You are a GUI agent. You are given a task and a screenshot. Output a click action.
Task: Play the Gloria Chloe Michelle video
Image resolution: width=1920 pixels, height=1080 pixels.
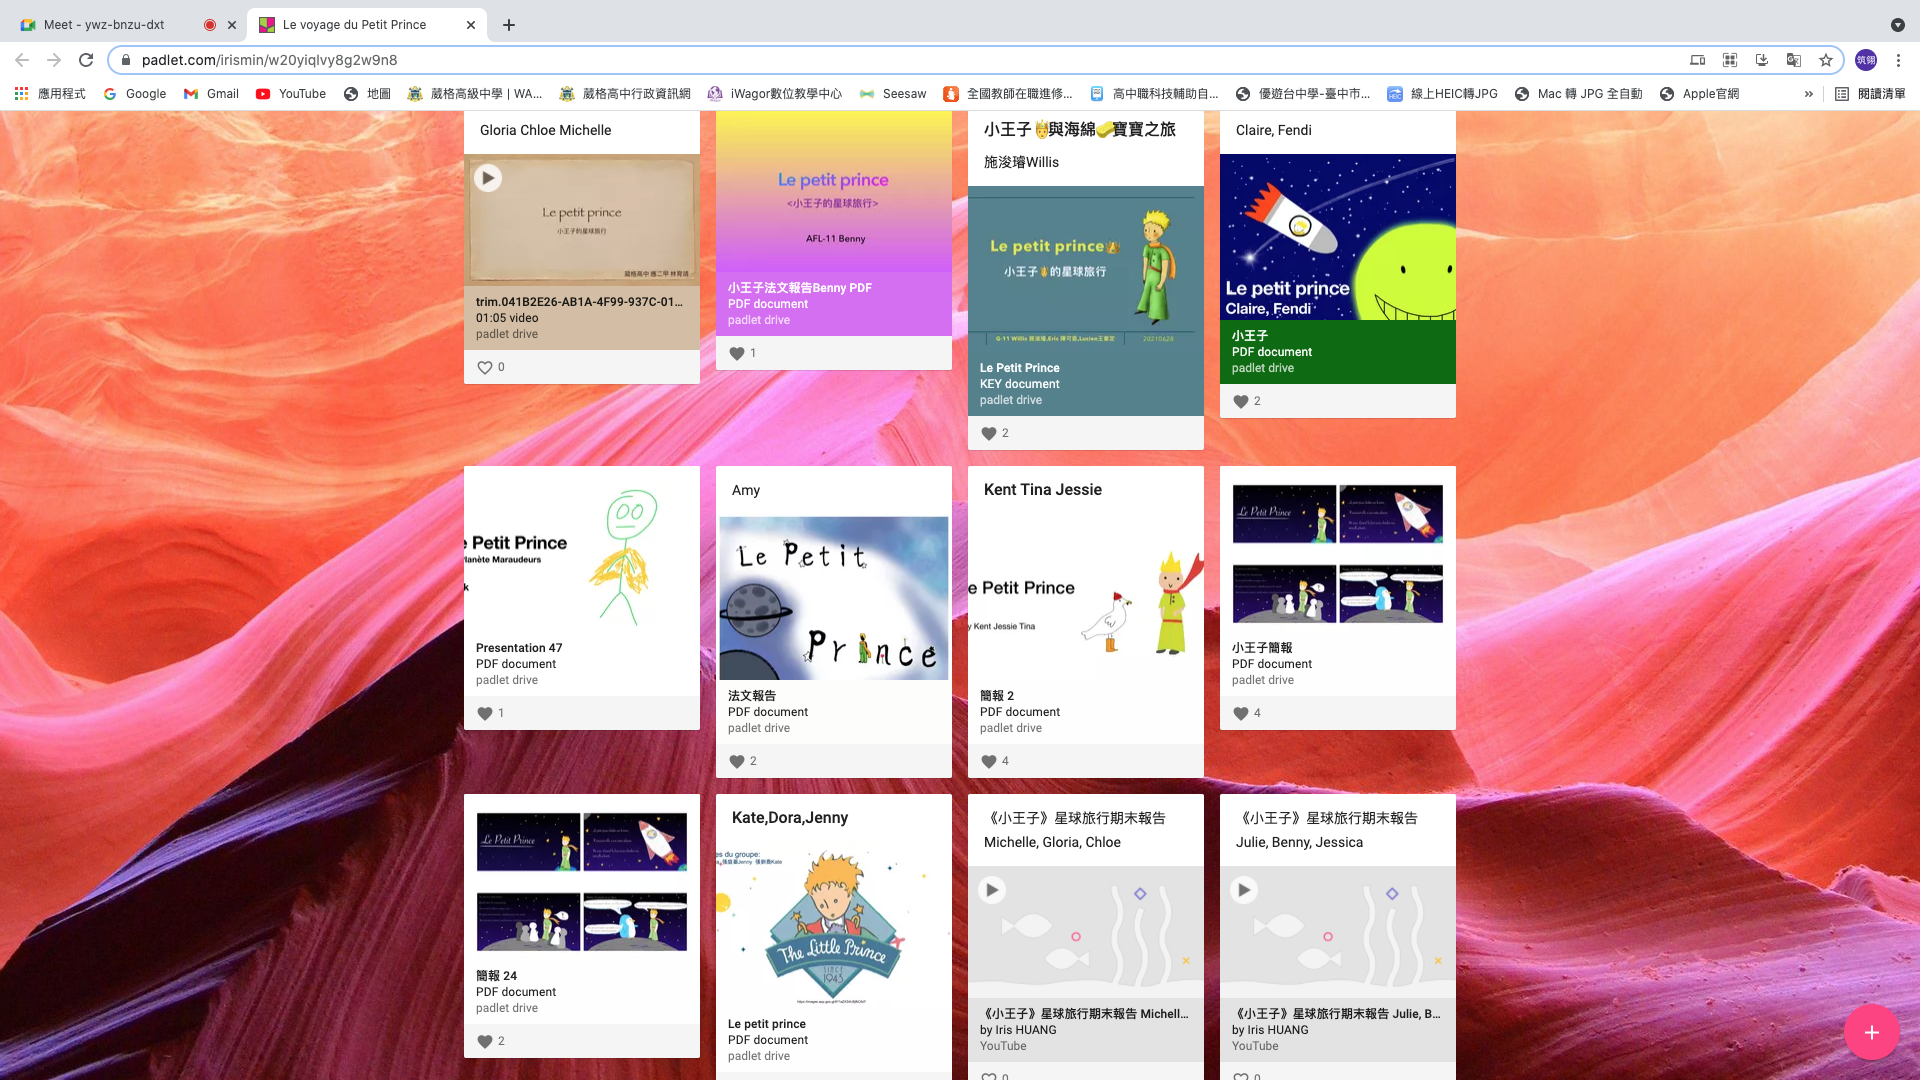pyautogui.click(x=488, y=178)
